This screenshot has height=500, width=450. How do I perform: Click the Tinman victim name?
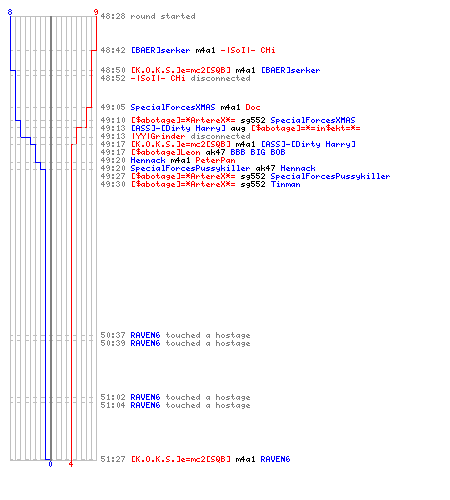point(285,184)
